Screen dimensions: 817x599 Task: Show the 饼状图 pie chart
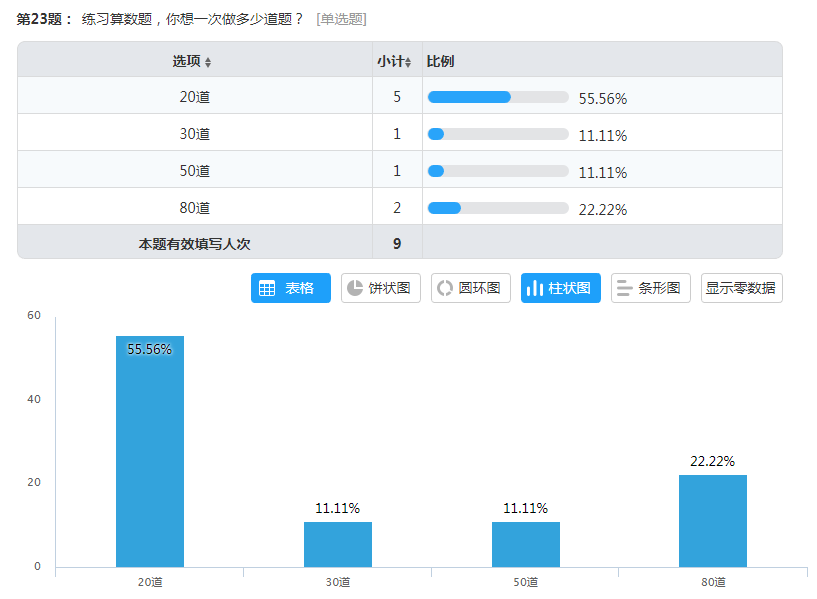click(x=381, y=288)
